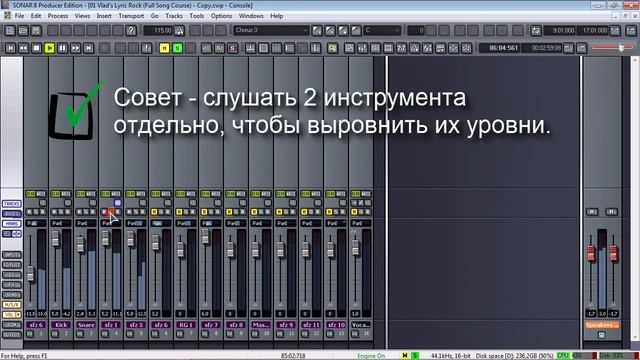
Task: Click the exclamation mark Reset icon
Action: pyautogui.click(x=147, y=48)
